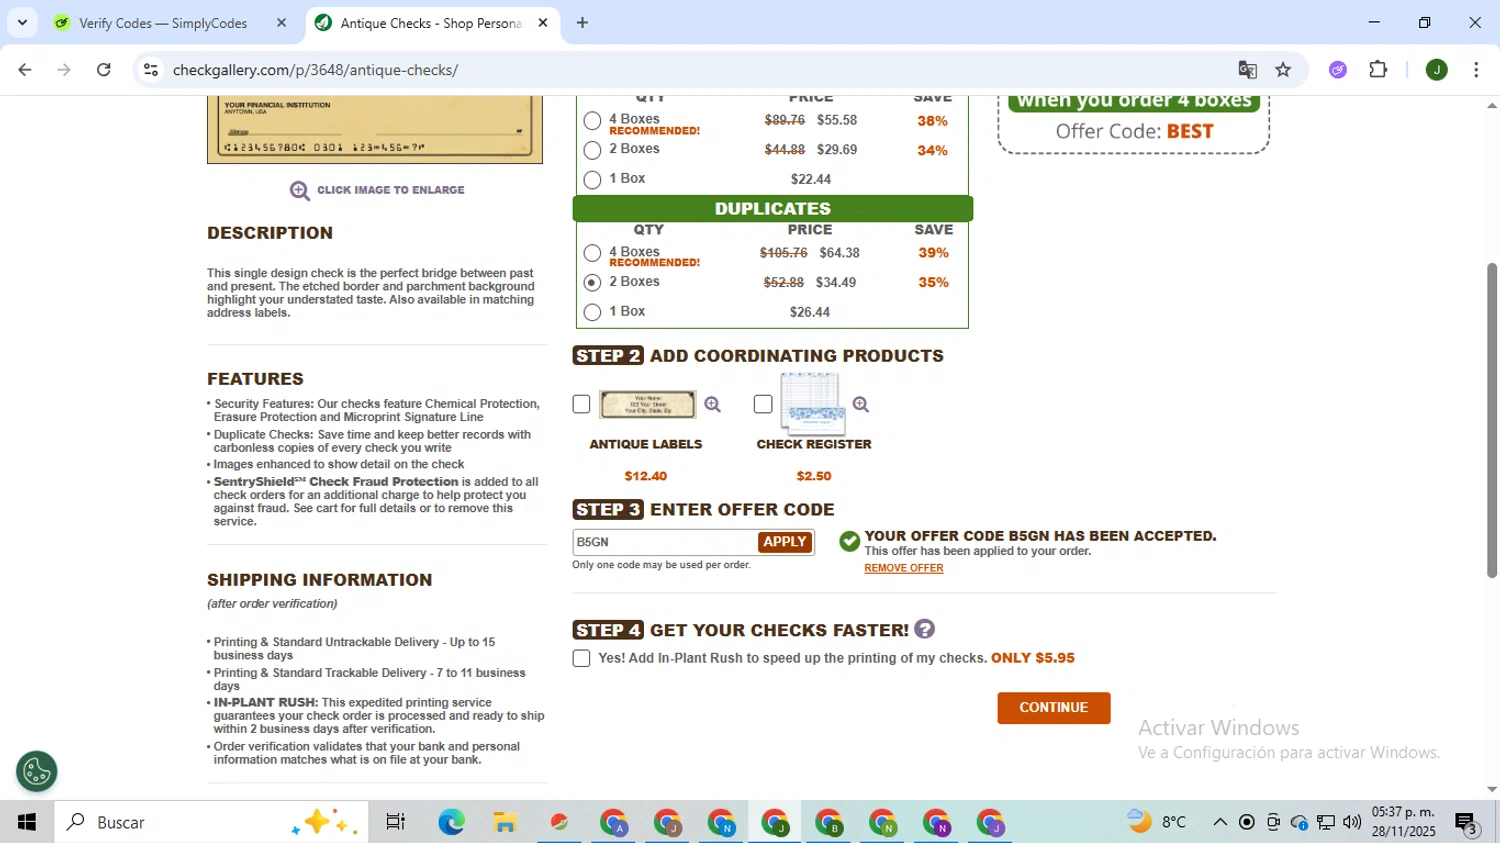Close the Verify Codes SimplyCodes tab
This screenshot has width=1500, height=843.
(x=281, y=23)
